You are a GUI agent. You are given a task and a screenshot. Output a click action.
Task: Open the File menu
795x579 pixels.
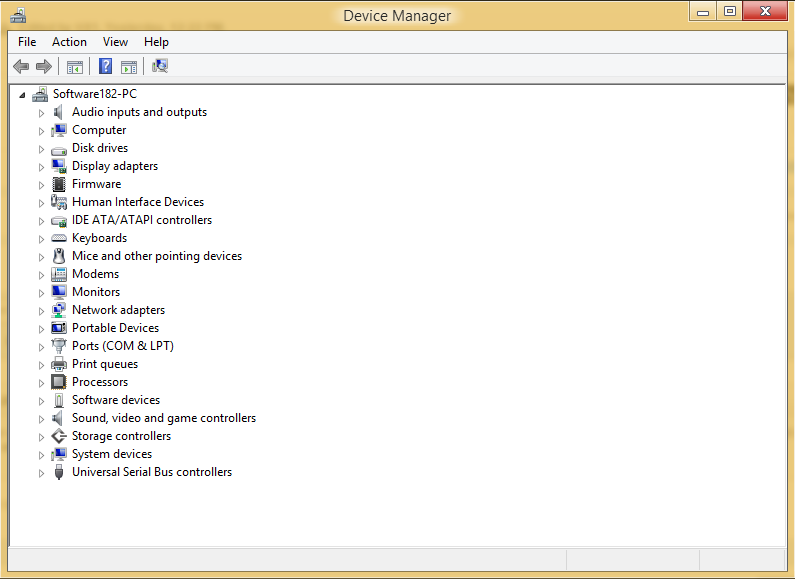tap(27, 42)
